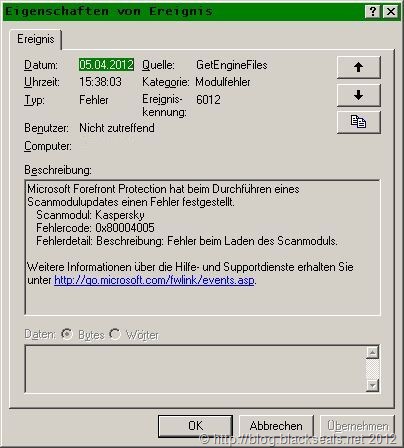
Task: Show previous event with up arrow button
Action: pyautogui.click(x=359, y=67)
